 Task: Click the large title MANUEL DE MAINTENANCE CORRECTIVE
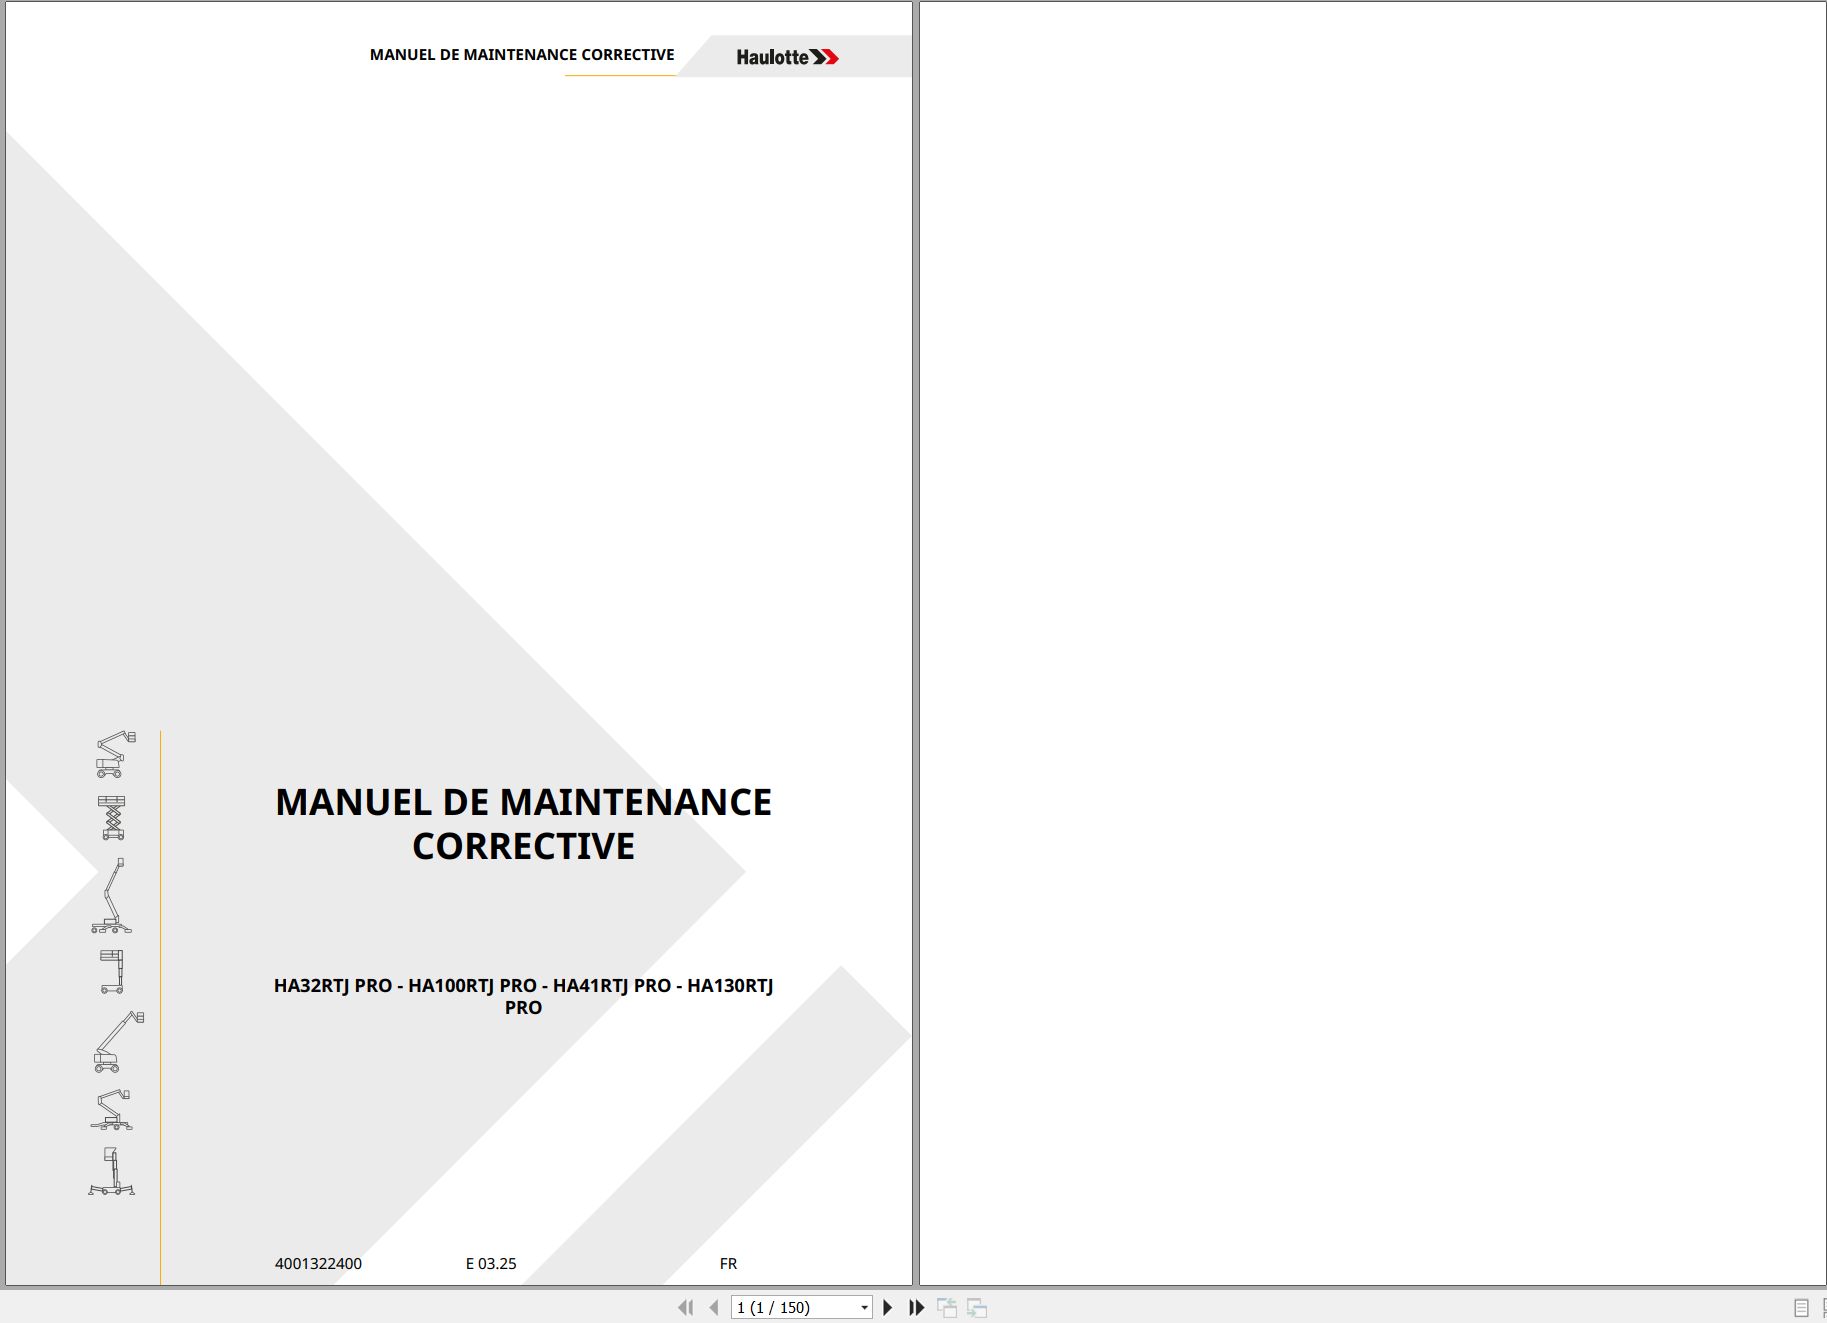pyautogui.click(x=523, y=824)
